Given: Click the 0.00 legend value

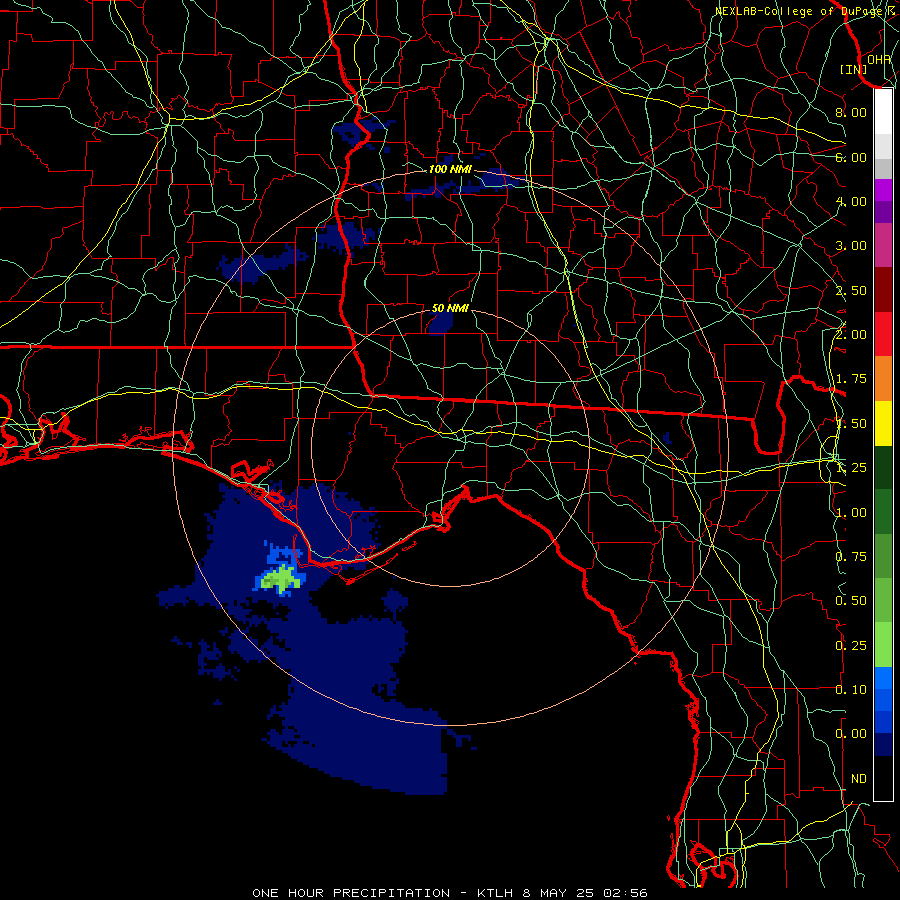Looking at the screenshot, I should [851, 734].
